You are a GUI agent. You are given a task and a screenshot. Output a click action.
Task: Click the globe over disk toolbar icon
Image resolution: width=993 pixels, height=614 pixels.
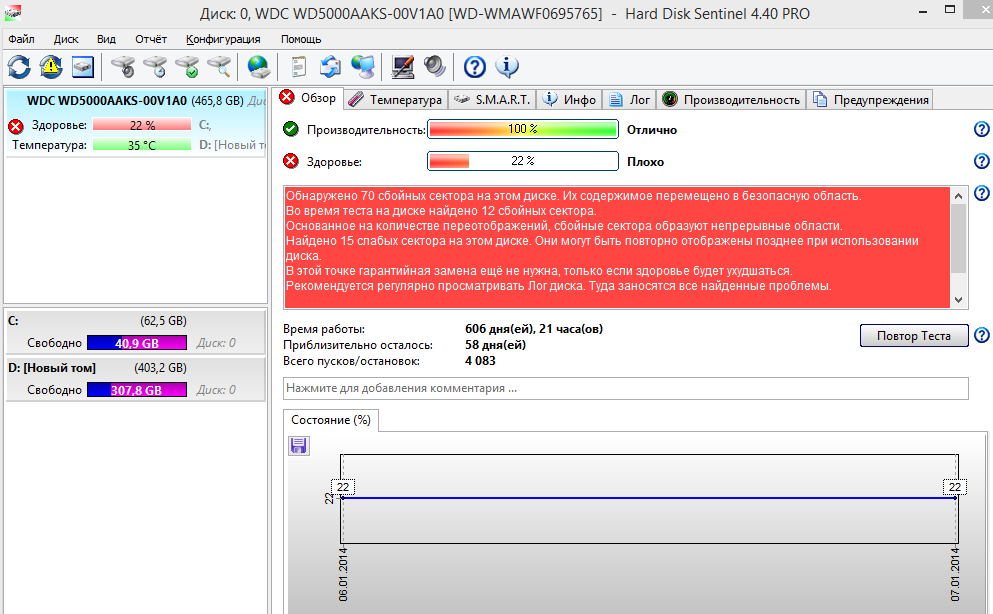point(258,66)
